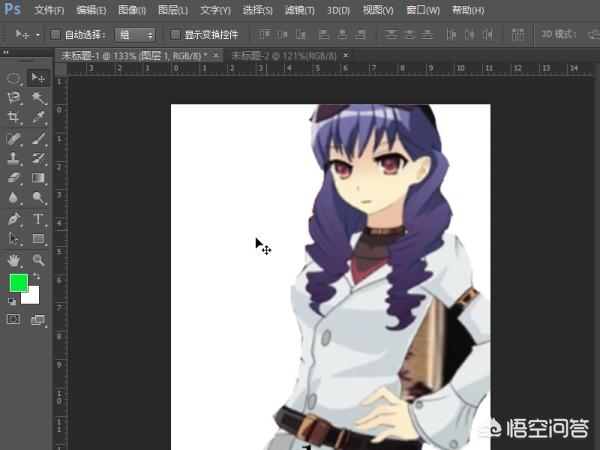Align top edges of layers
The image size is (600, 450).
(x=264, y=35)
